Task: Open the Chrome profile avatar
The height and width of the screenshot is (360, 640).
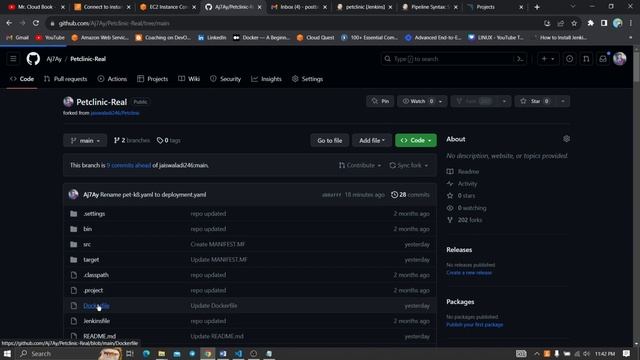Action: coord(618,23)
